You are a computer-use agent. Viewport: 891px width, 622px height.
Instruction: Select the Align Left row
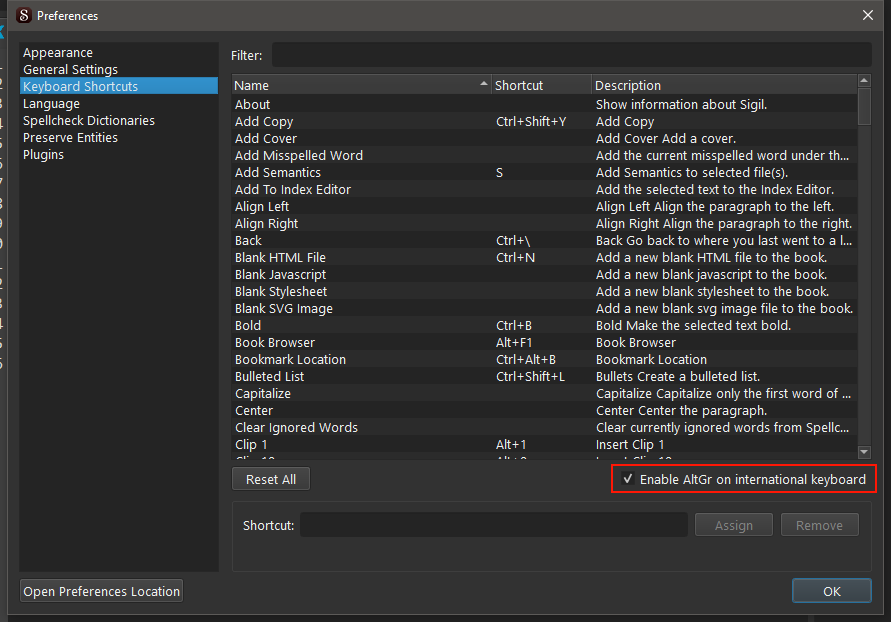pos(544,207)
